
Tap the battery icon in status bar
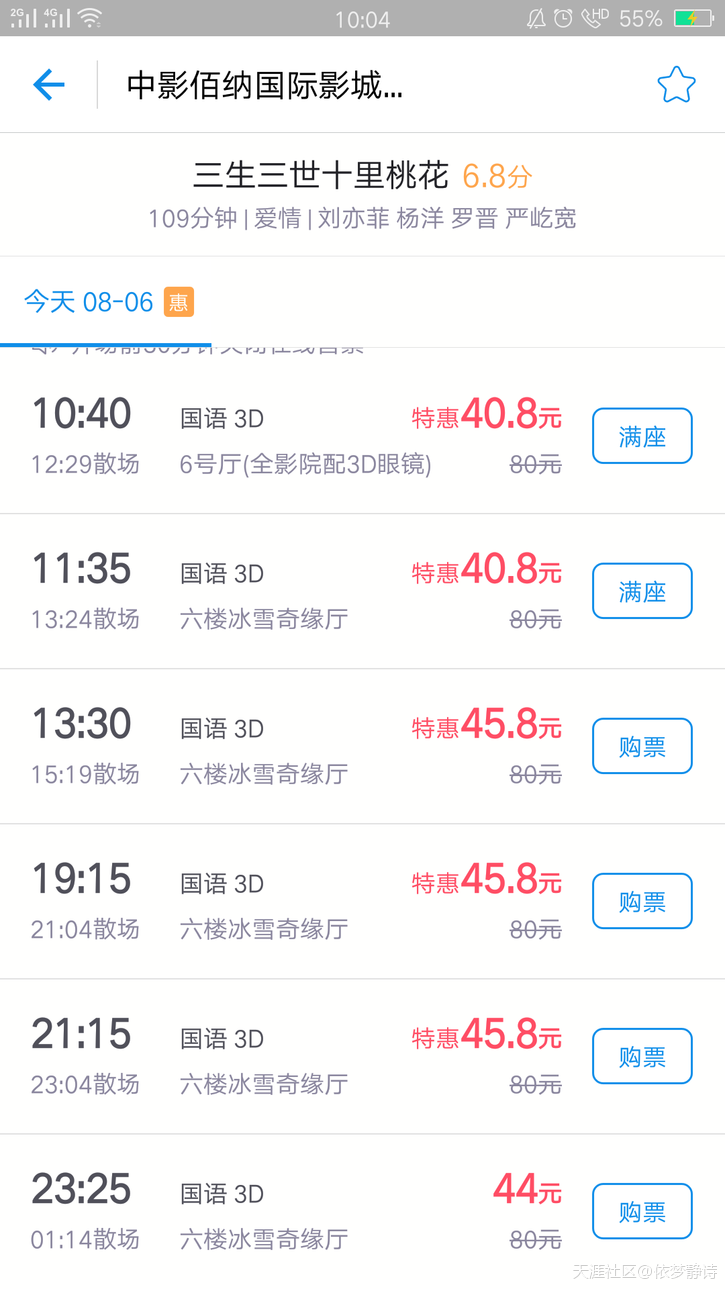coord(693,18)
